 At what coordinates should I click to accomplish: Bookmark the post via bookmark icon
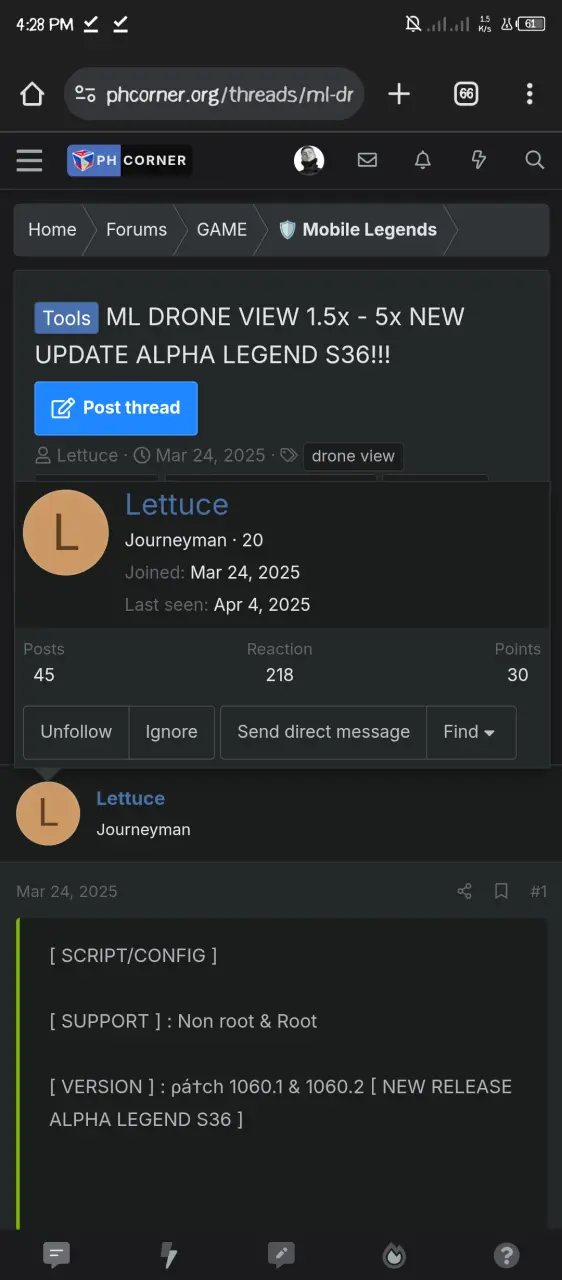501,891
